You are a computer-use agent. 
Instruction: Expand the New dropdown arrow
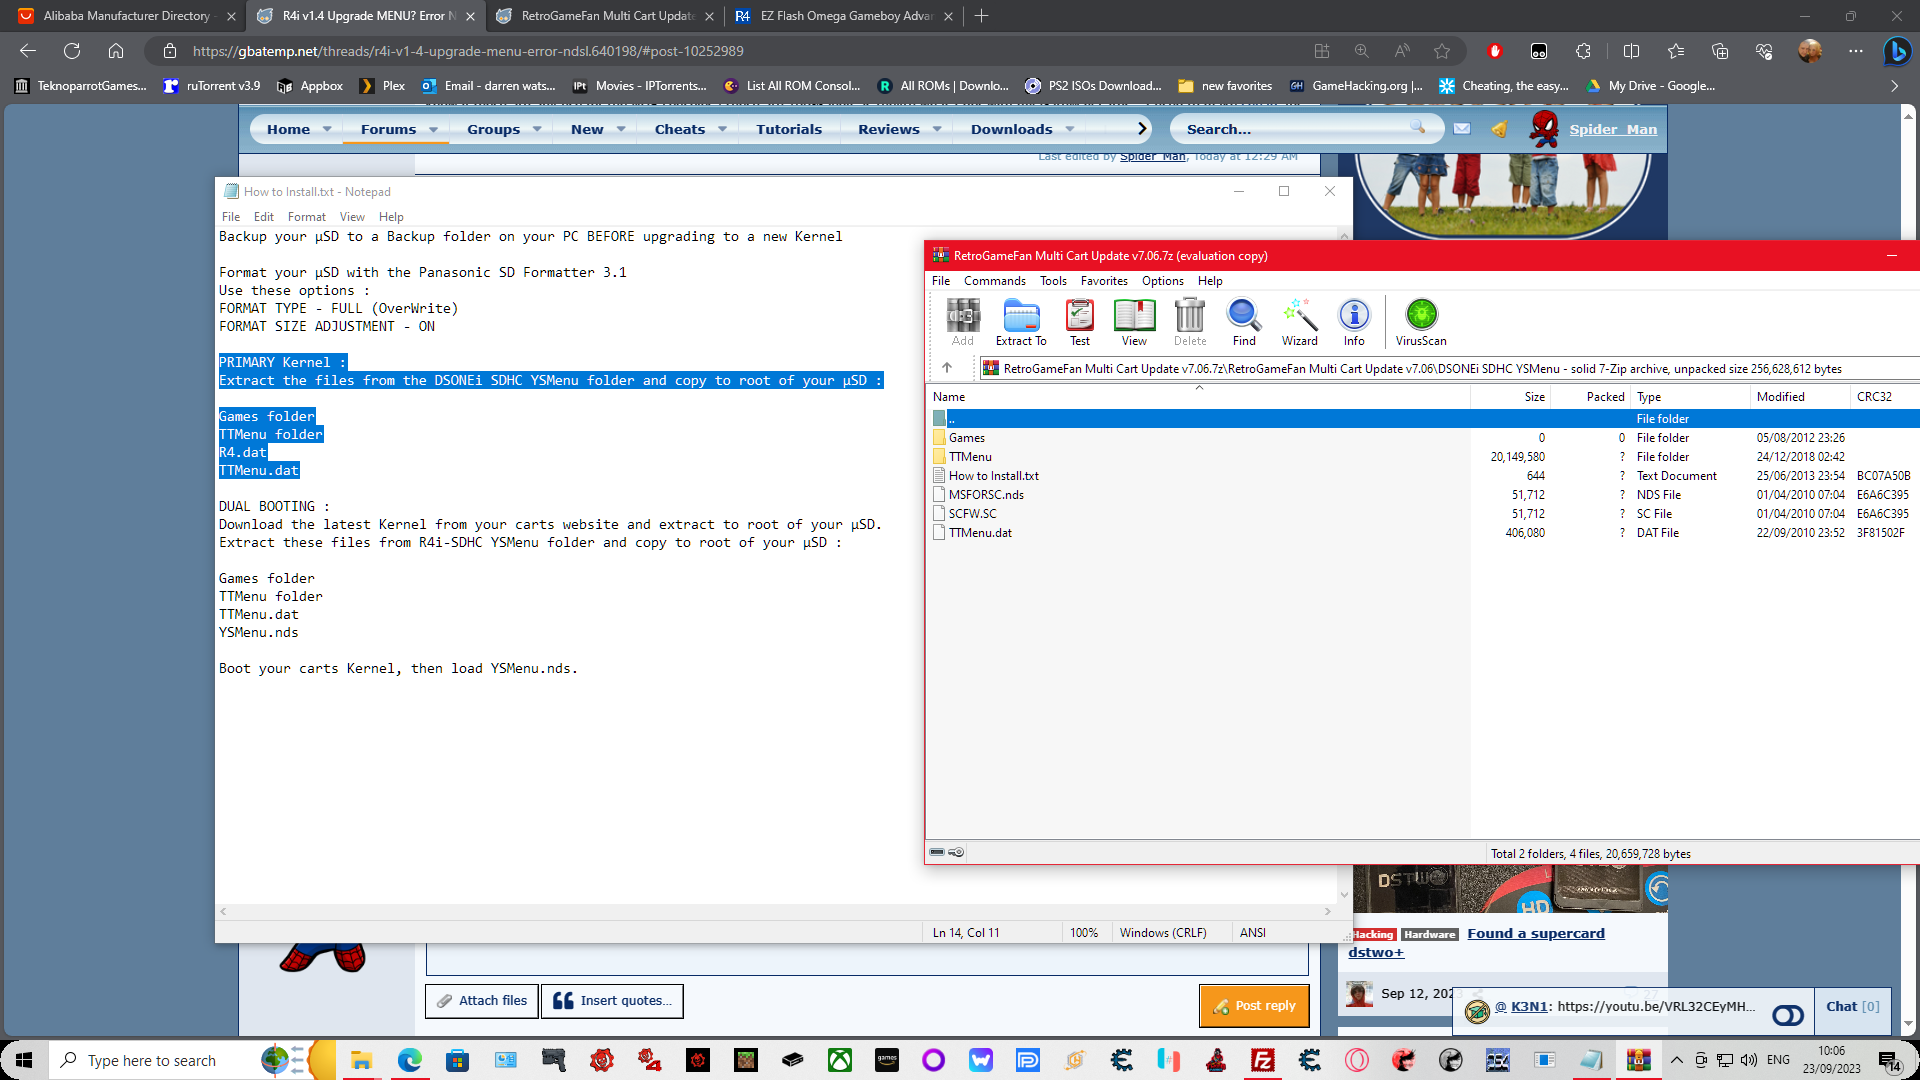click(621, 129)
